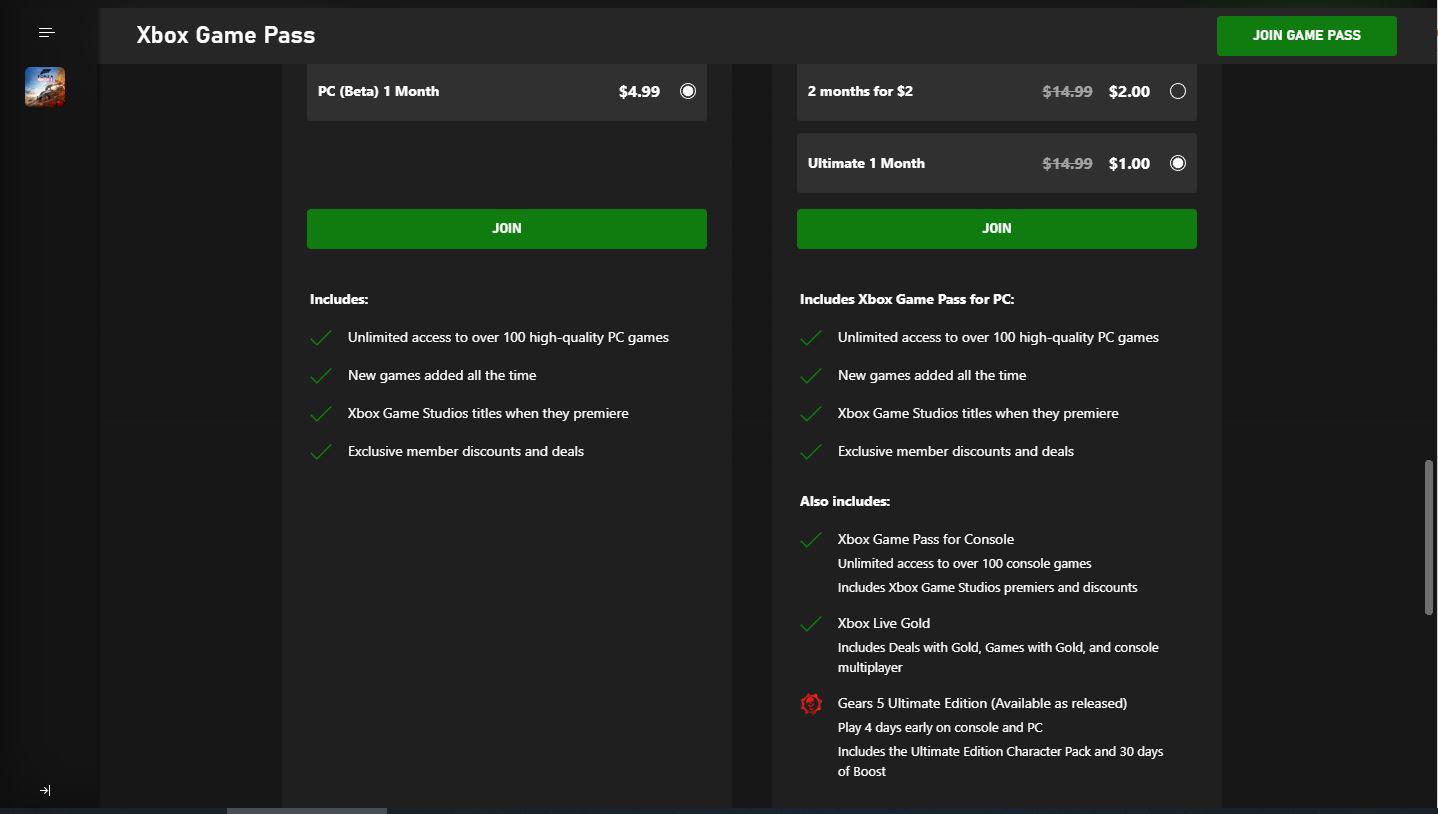Select the 2 months for $2 option
Viewport: 1438px width, 814px height.
(1178, 91)
